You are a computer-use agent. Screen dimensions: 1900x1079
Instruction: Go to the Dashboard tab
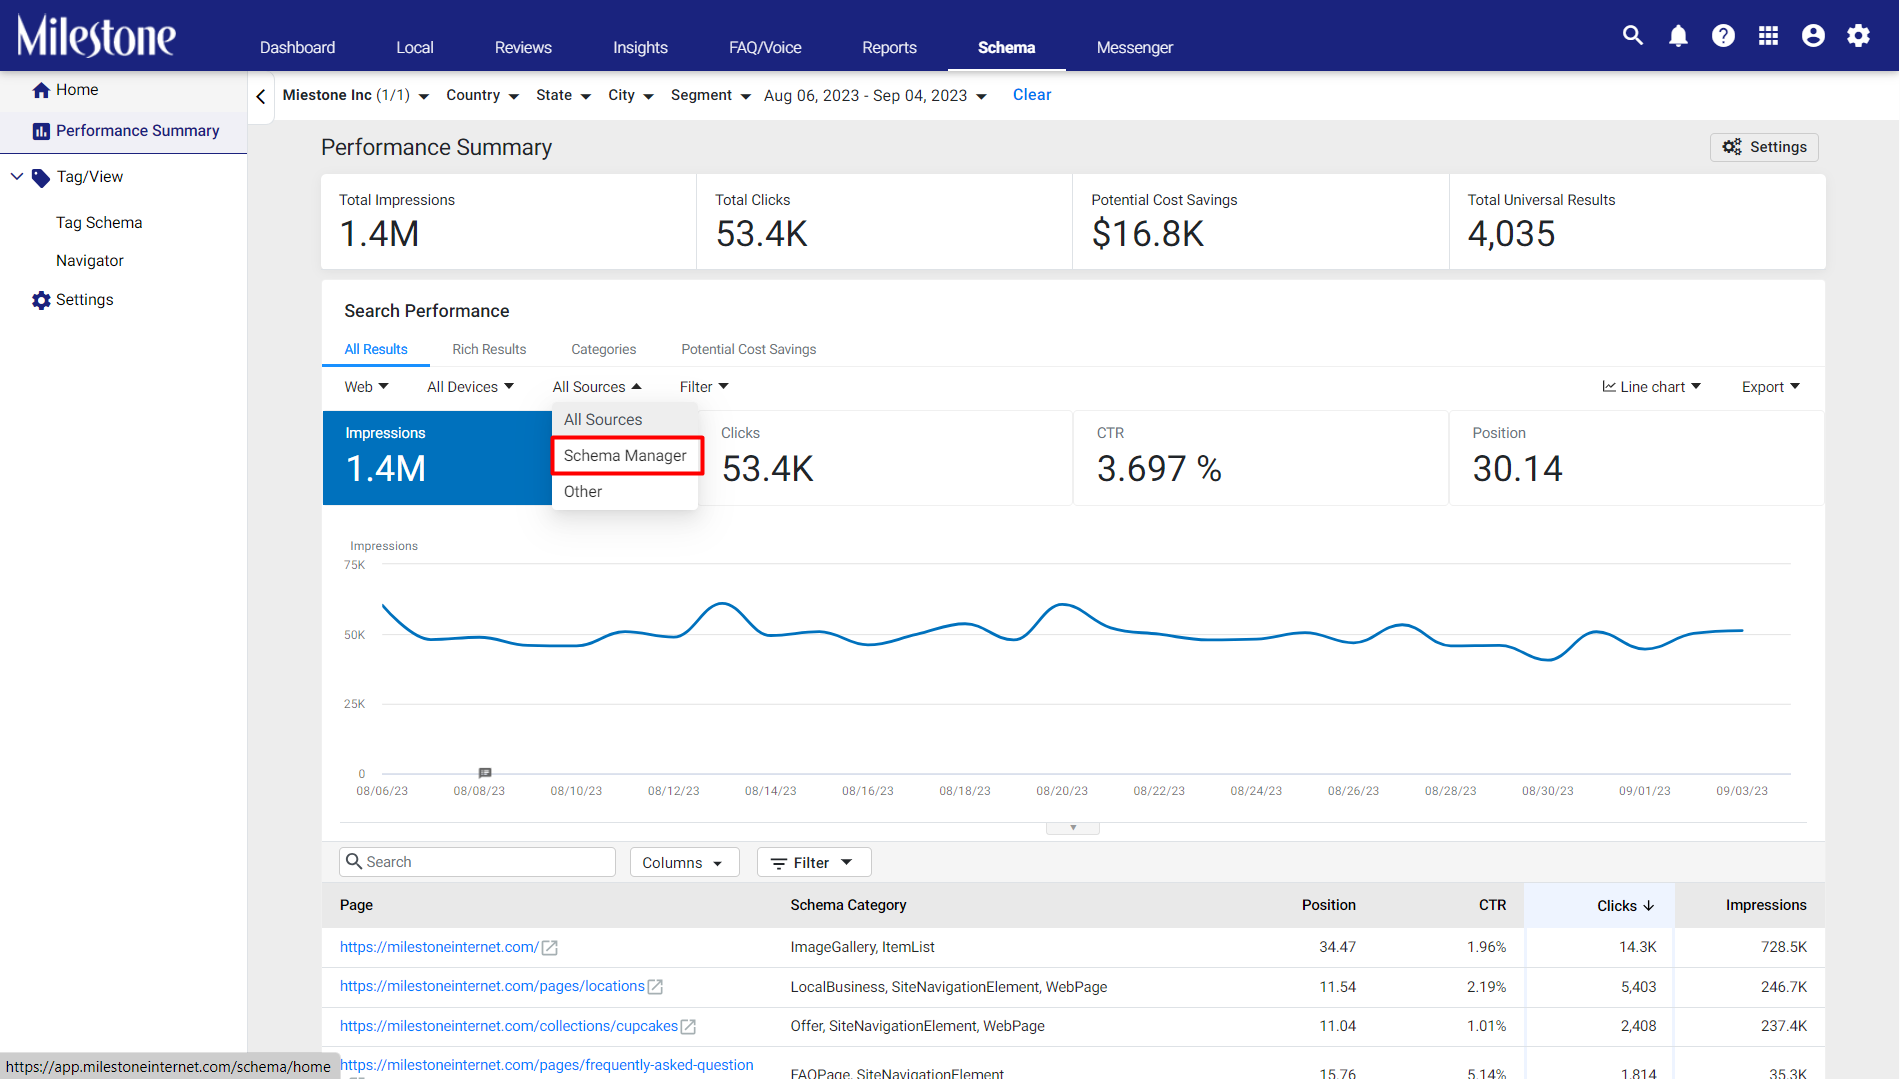point(298,48)
